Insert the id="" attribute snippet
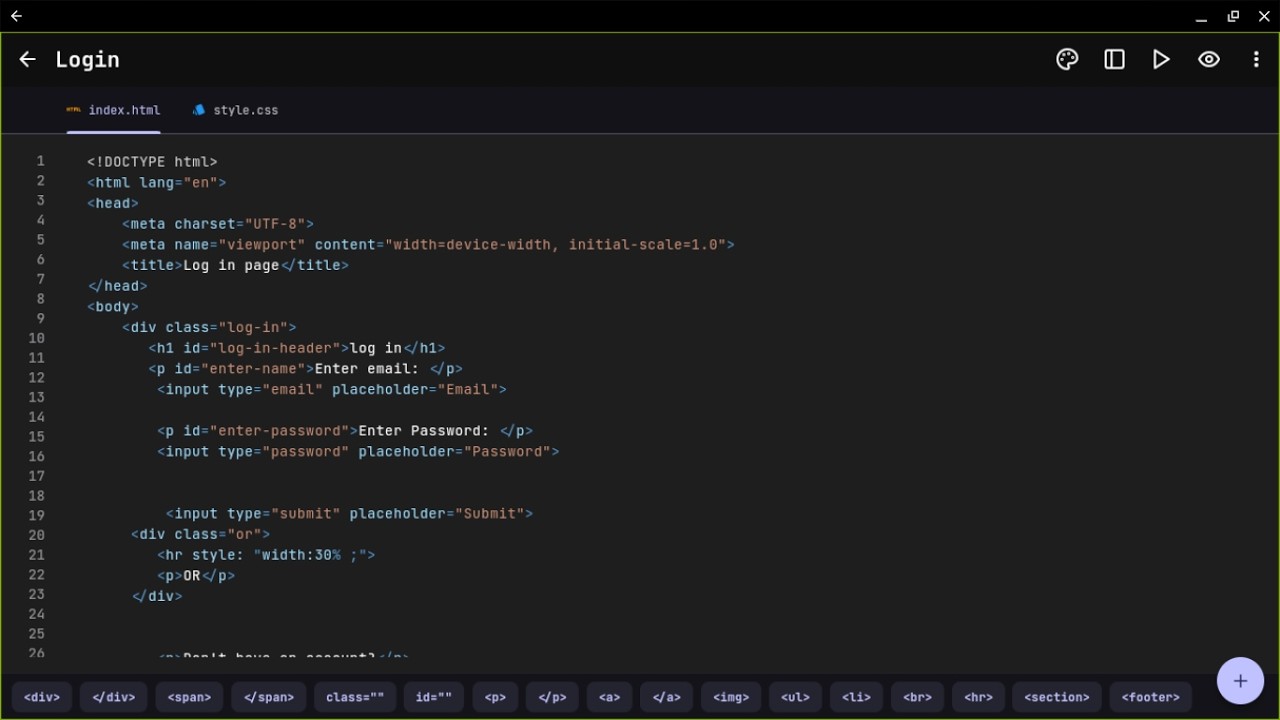This screenshot has width=1280, height=720. (434, 697)
